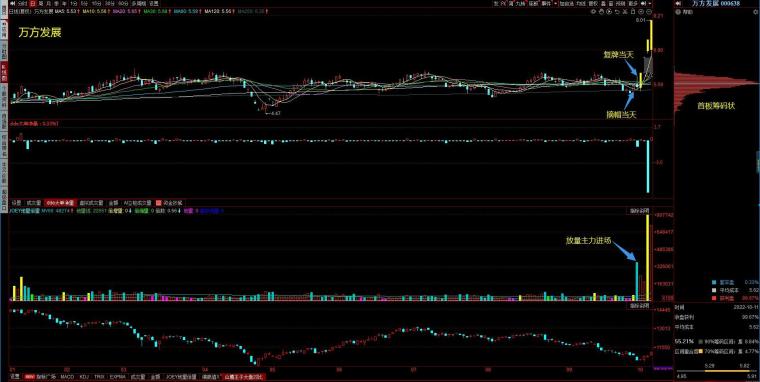Toggle the 1分 one-minute period button

74,3
